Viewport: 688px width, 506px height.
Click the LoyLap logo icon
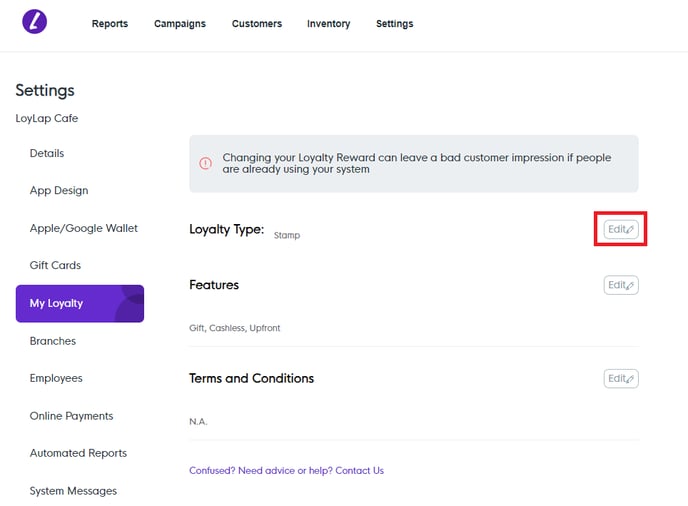coord(35,22)
